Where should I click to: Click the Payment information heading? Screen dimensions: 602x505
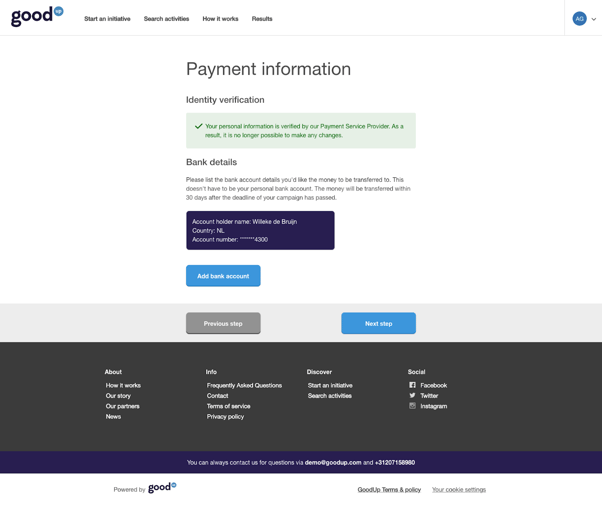point(268,70)
